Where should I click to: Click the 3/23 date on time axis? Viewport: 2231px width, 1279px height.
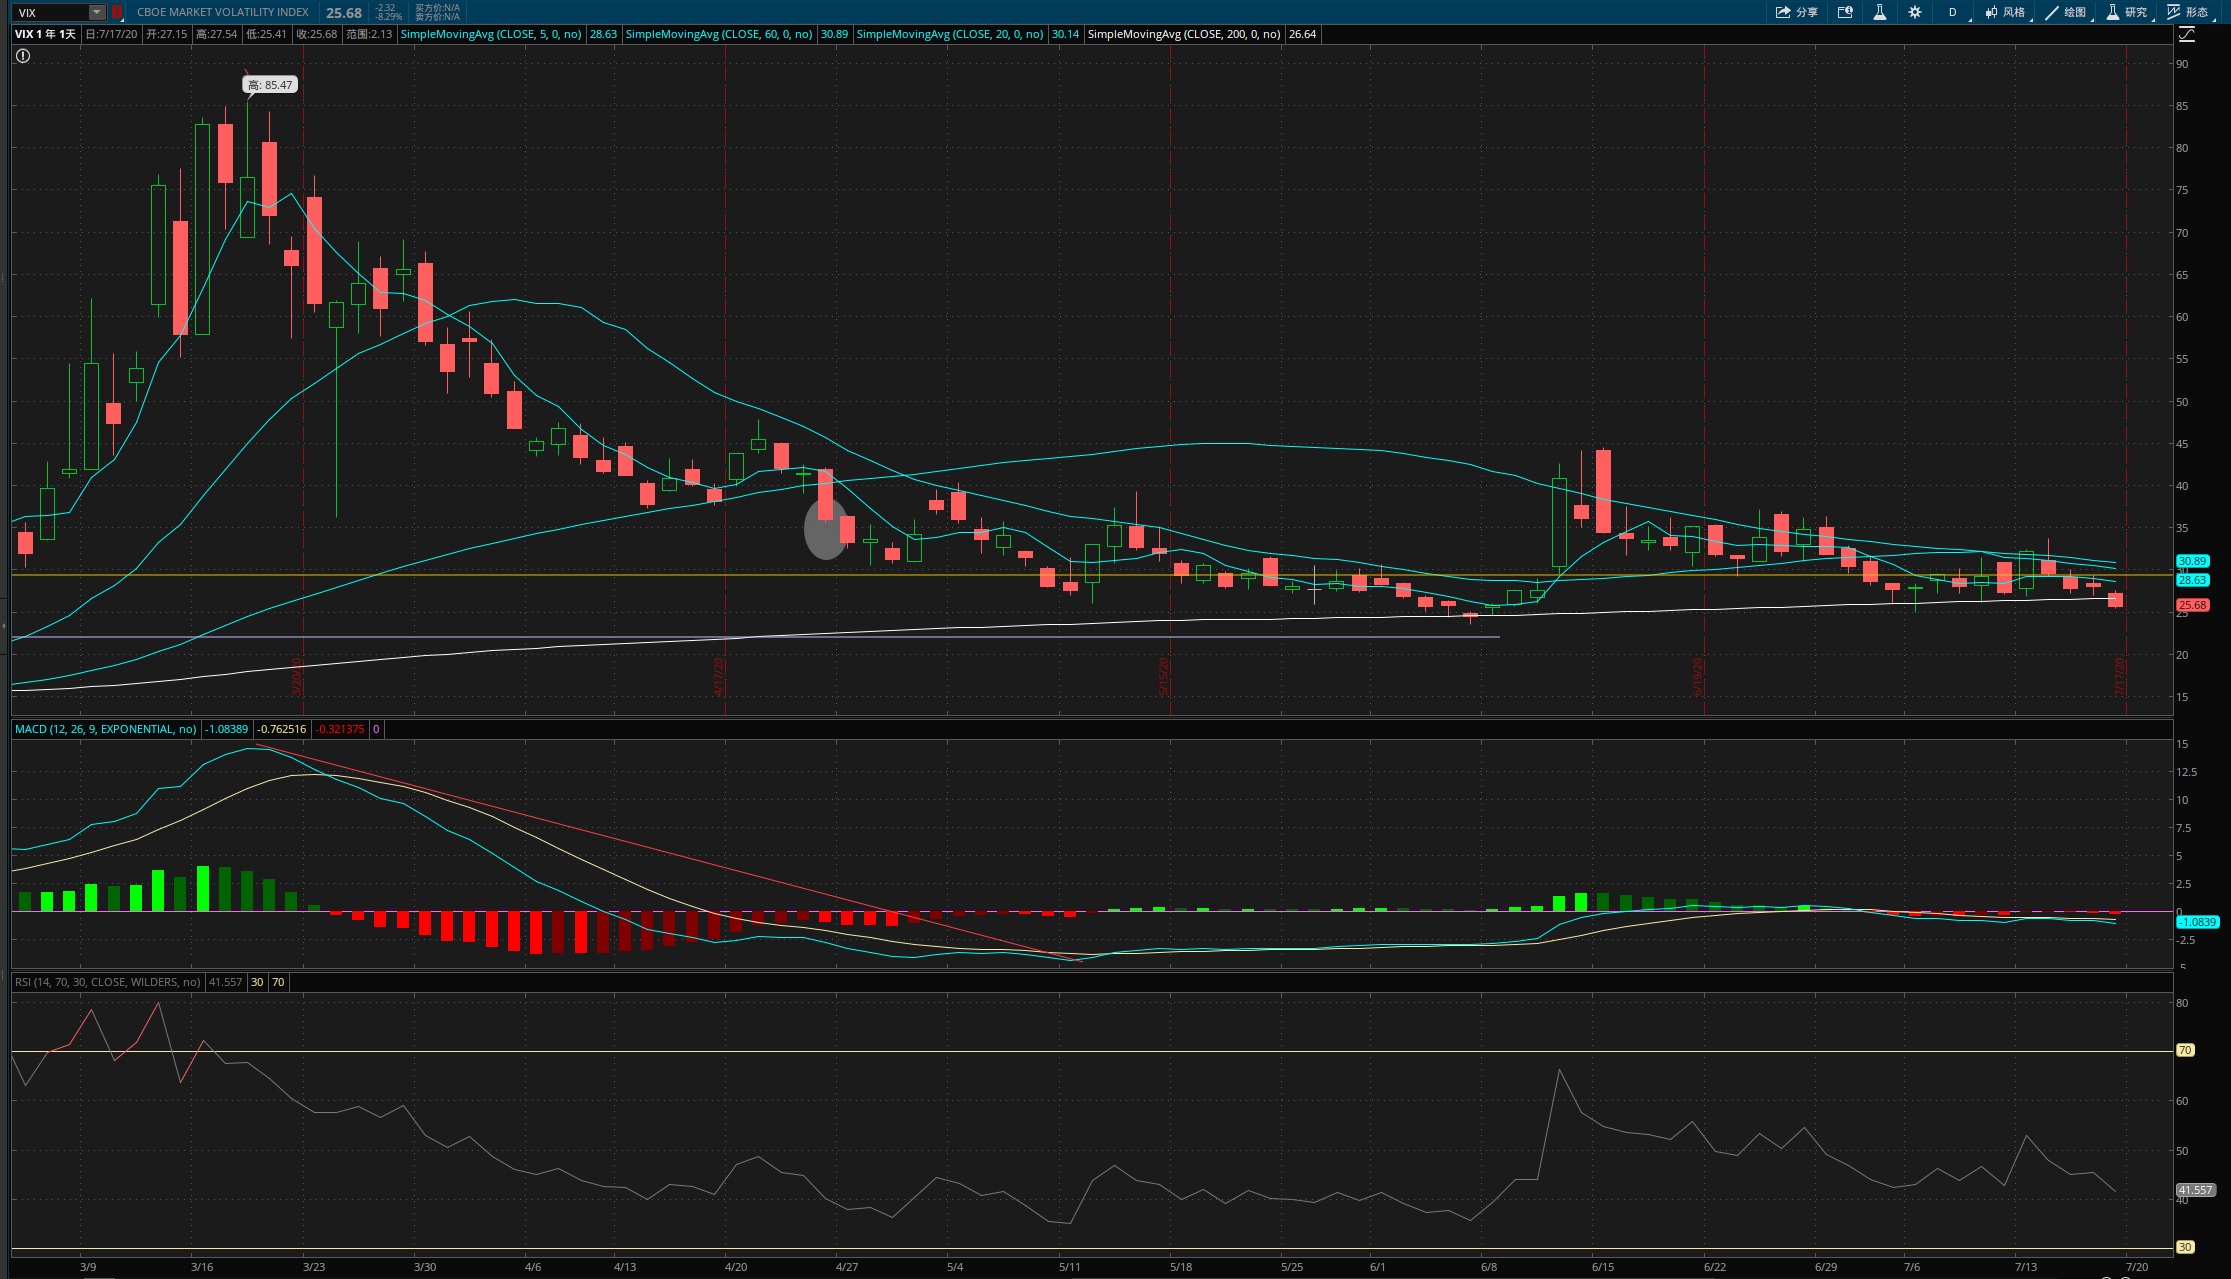click(x=314, y=1267)
